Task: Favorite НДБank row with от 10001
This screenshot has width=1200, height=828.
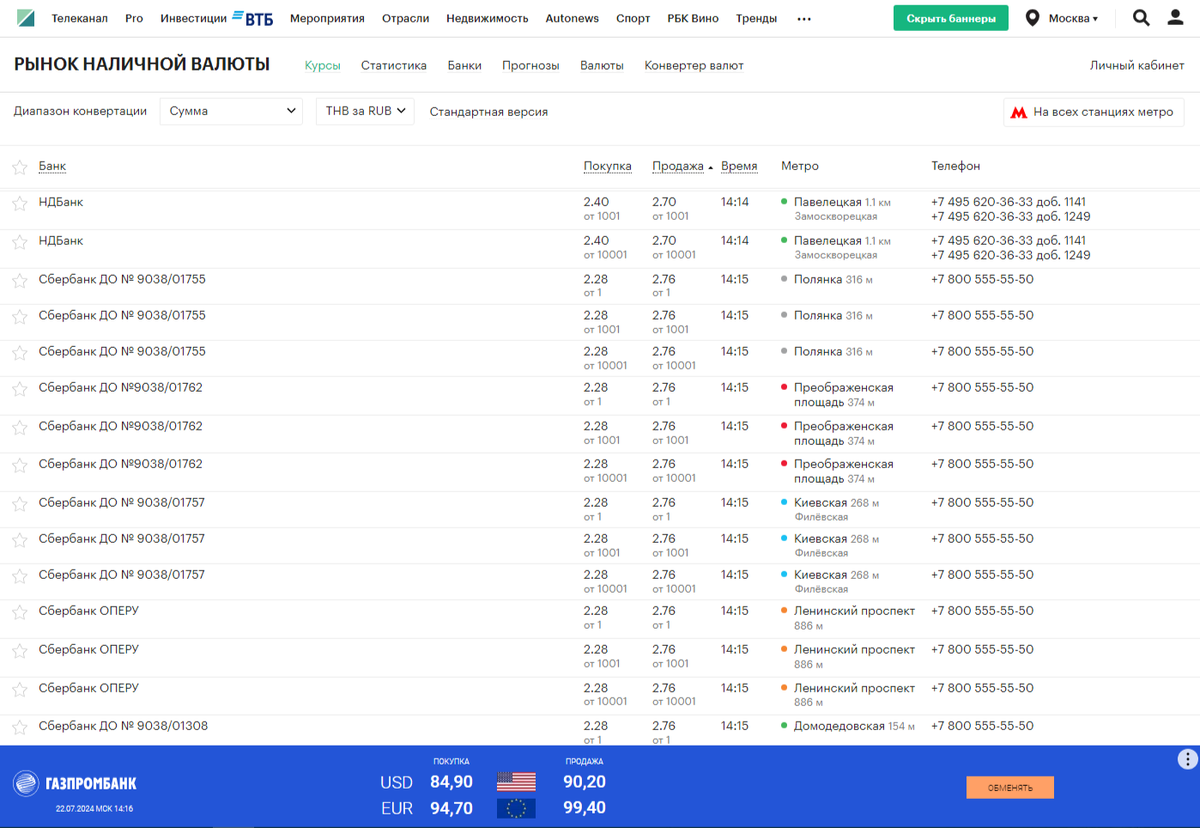Action: [x=20, y=242]
